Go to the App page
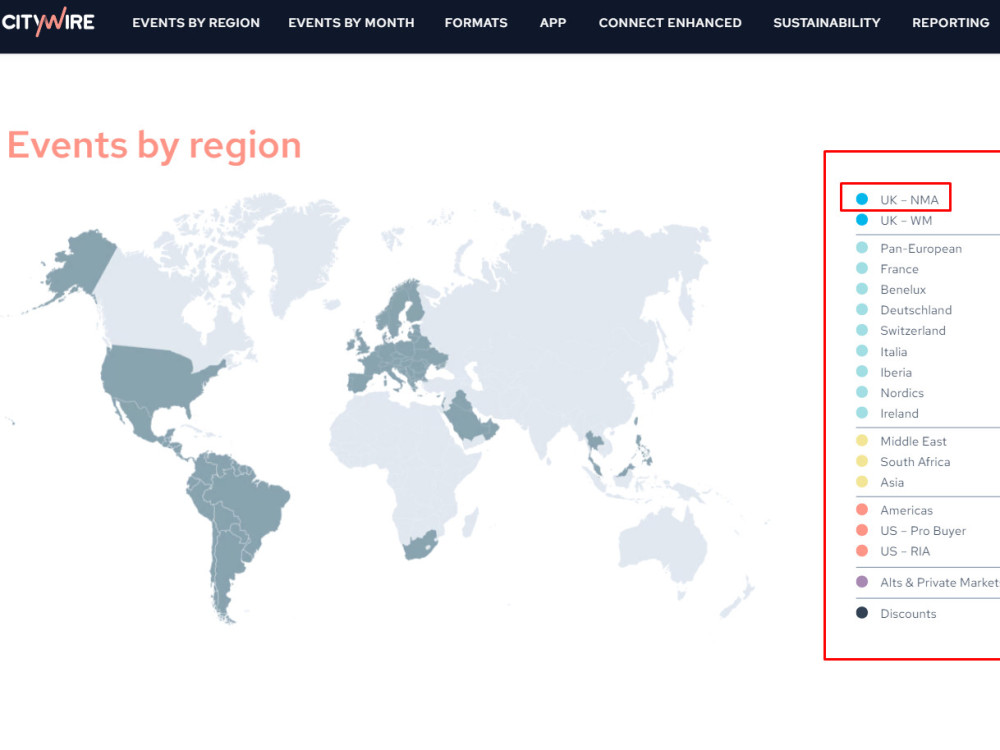This screenshot has height=750, width=1000. [553, 23]
